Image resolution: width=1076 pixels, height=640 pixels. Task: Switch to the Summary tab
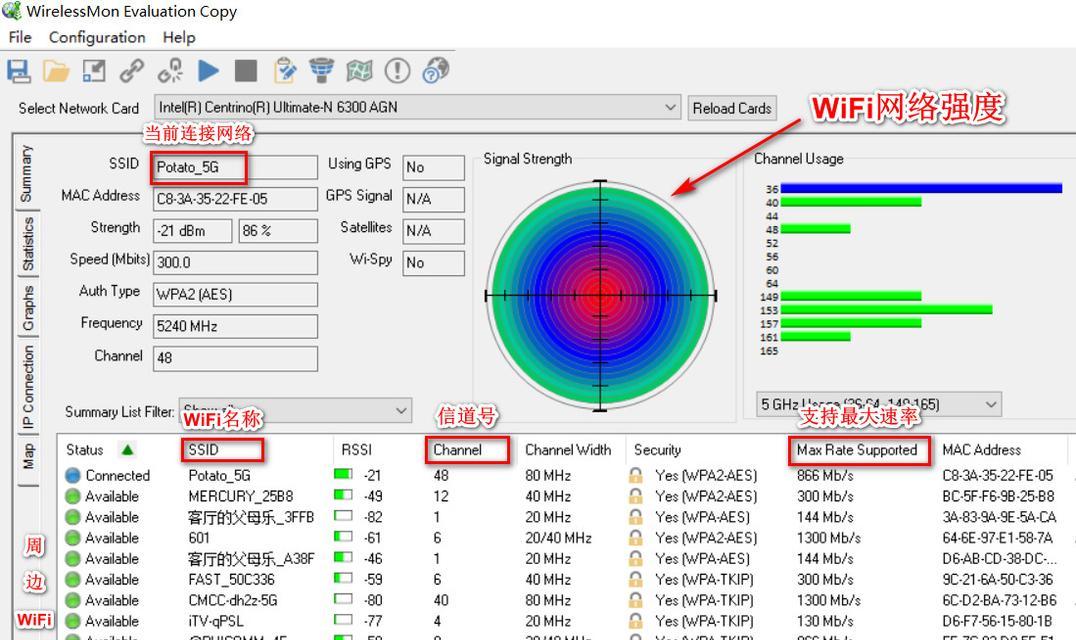click(26, 173)
